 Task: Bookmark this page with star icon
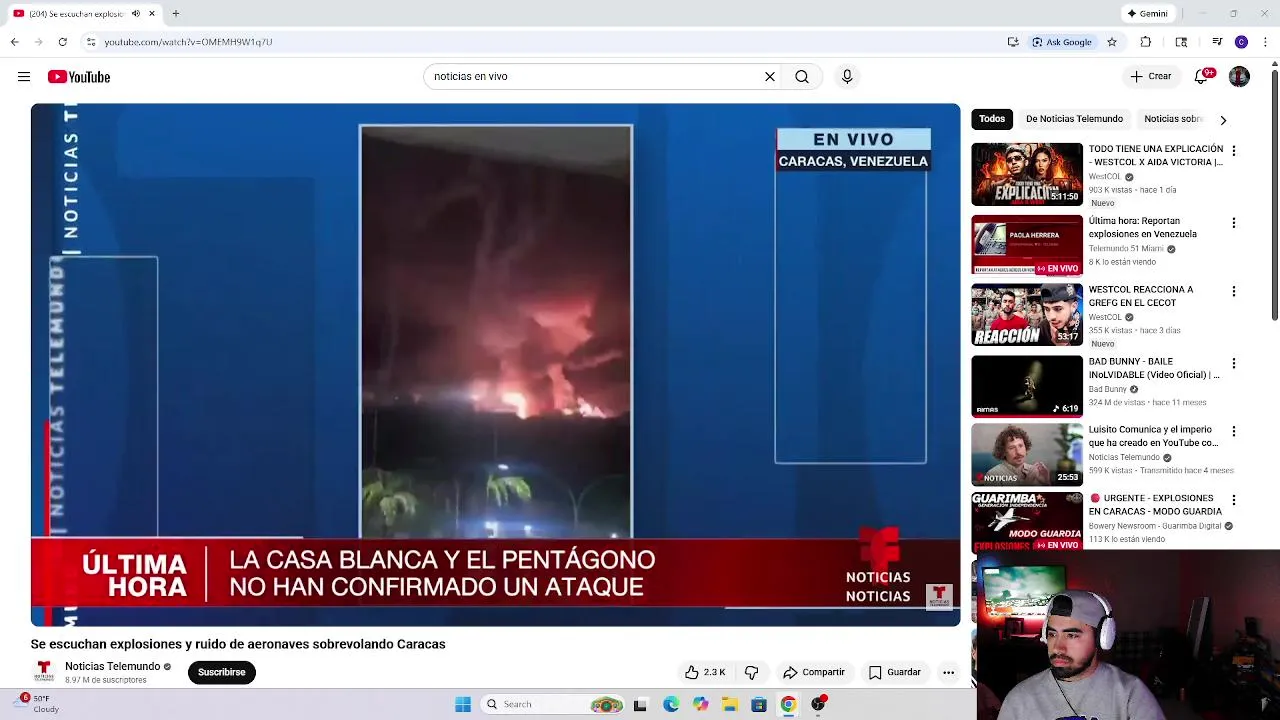pyautogui.click(x=1111, y=42)
